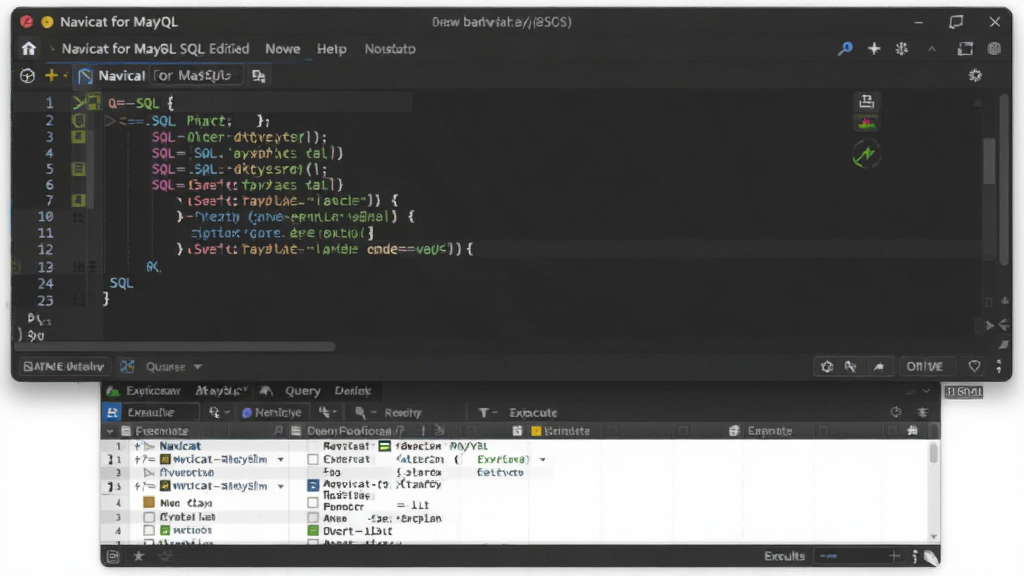The height and width of the screenshot is (576, 1024).
Task: Click the Exacute filter item
Action: point(533,413)
